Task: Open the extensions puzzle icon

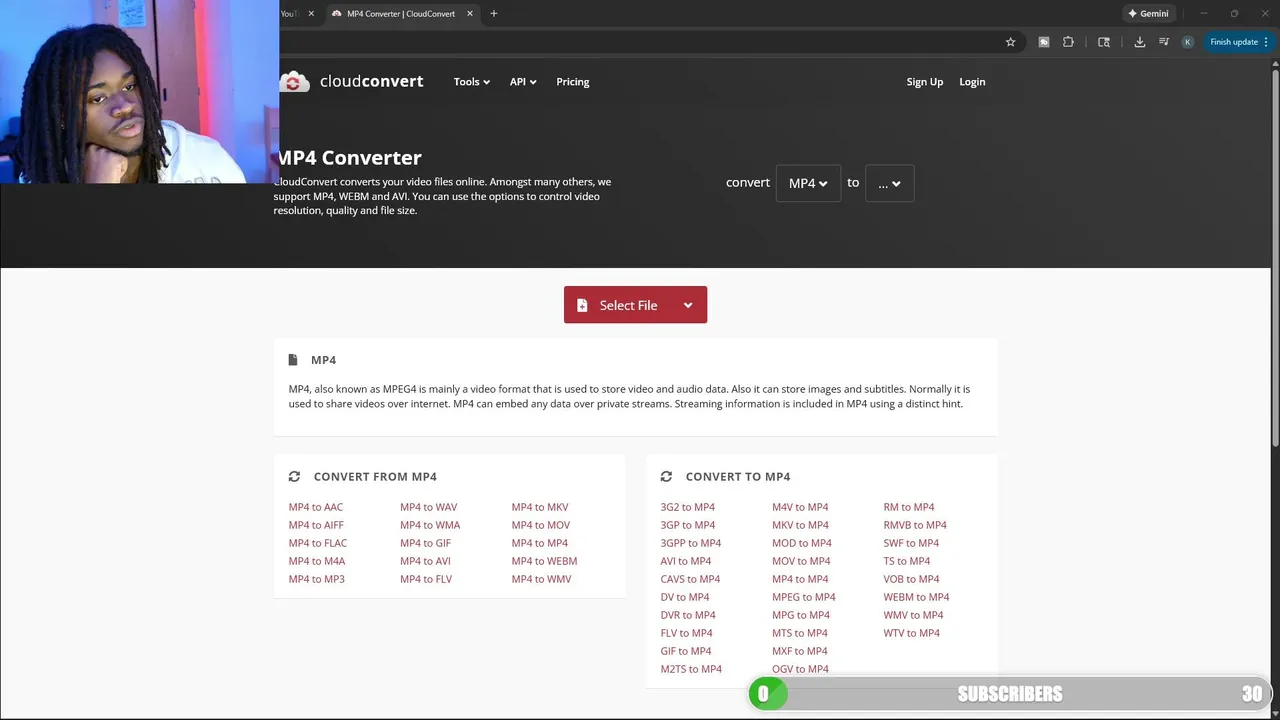Action: tap(1068, 42)
